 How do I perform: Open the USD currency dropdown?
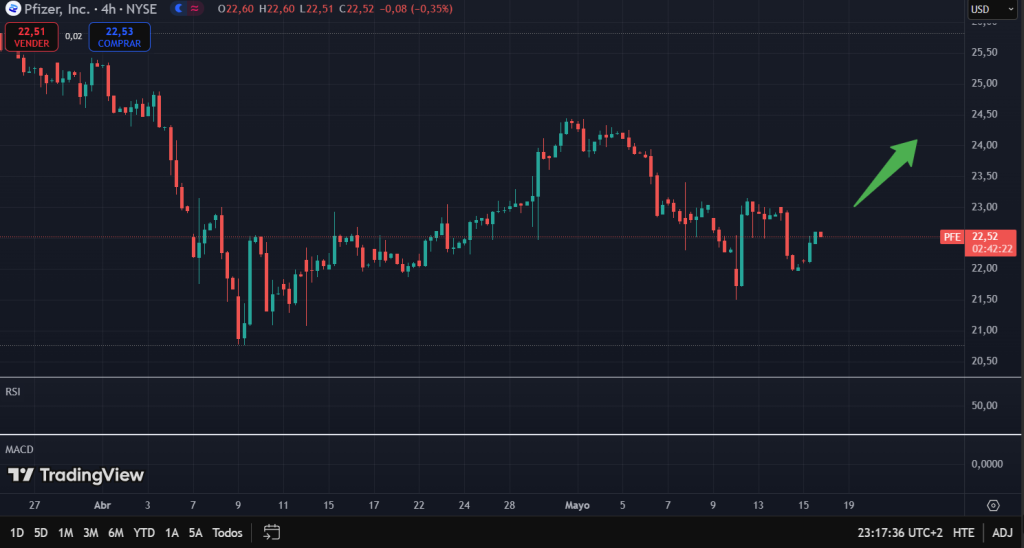992,9
